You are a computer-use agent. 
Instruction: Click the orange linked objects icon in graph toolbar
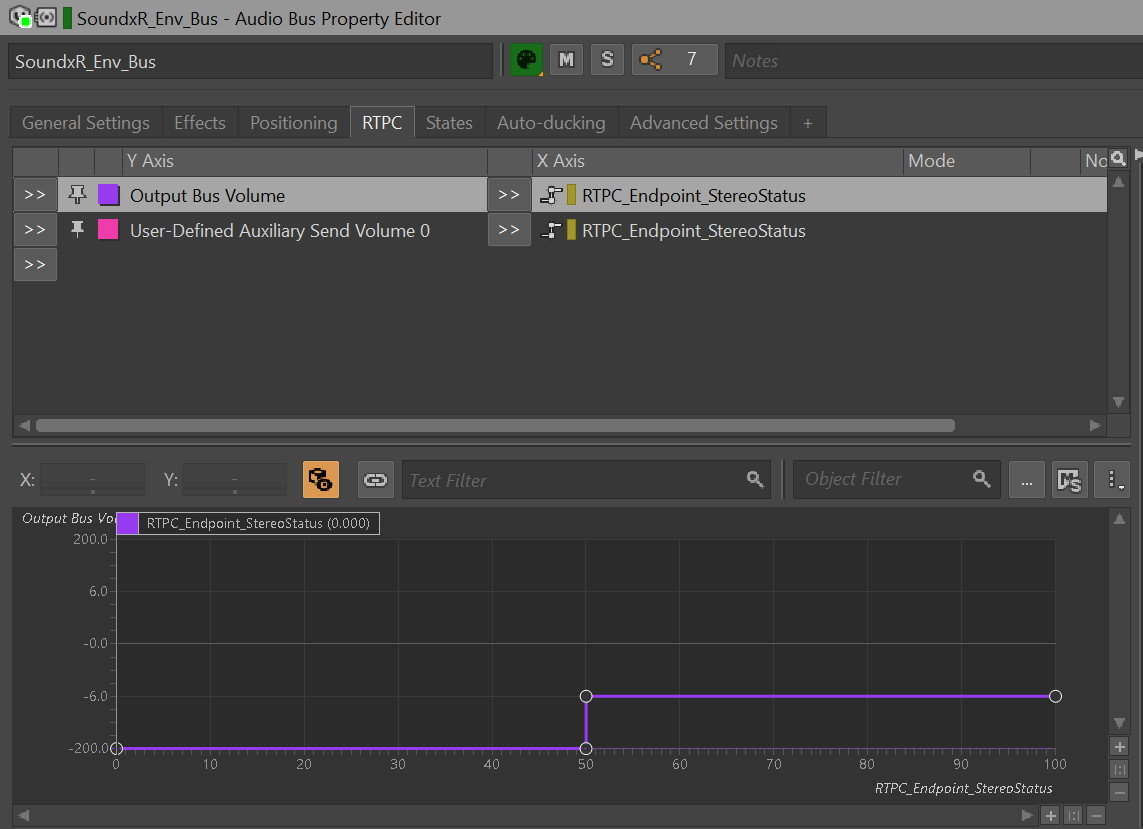(x=320, y=480)
